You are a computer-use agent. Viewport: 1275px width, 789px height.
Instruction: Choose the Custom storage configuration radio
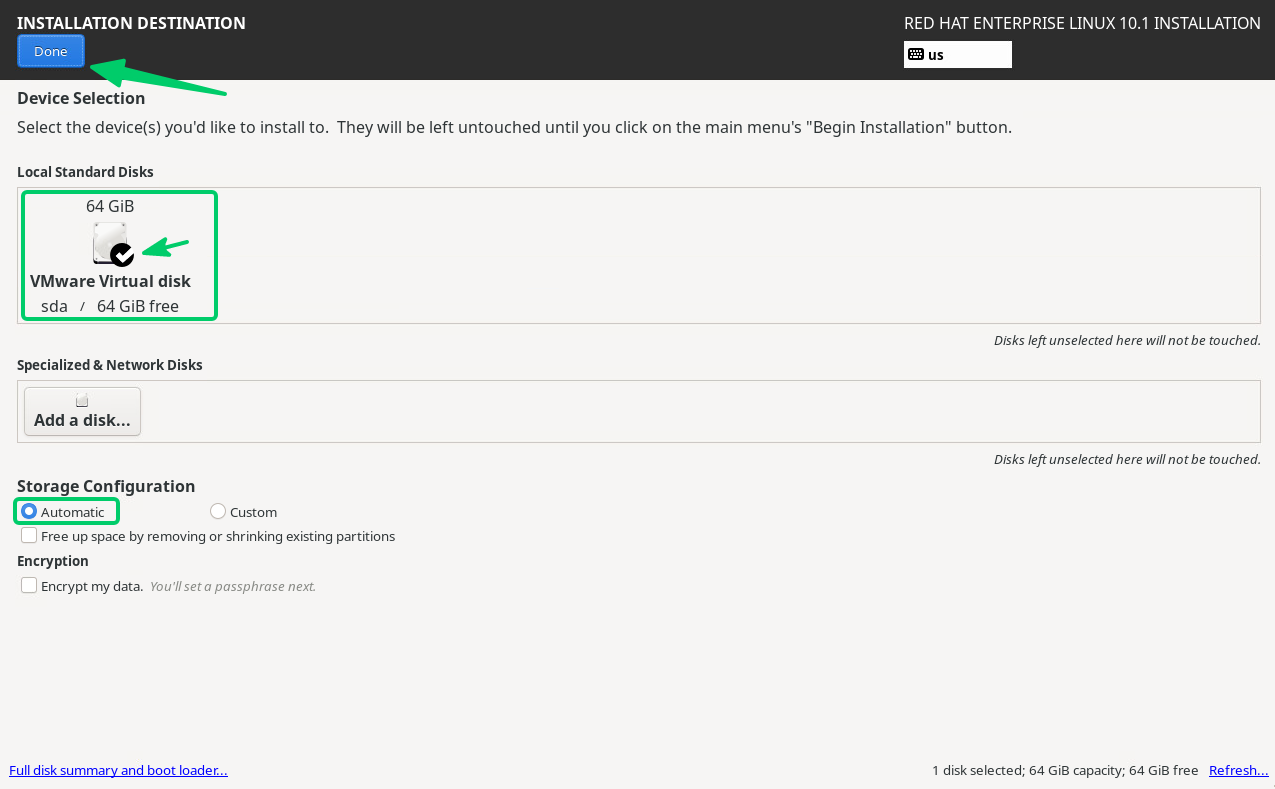tap(218, 511)
